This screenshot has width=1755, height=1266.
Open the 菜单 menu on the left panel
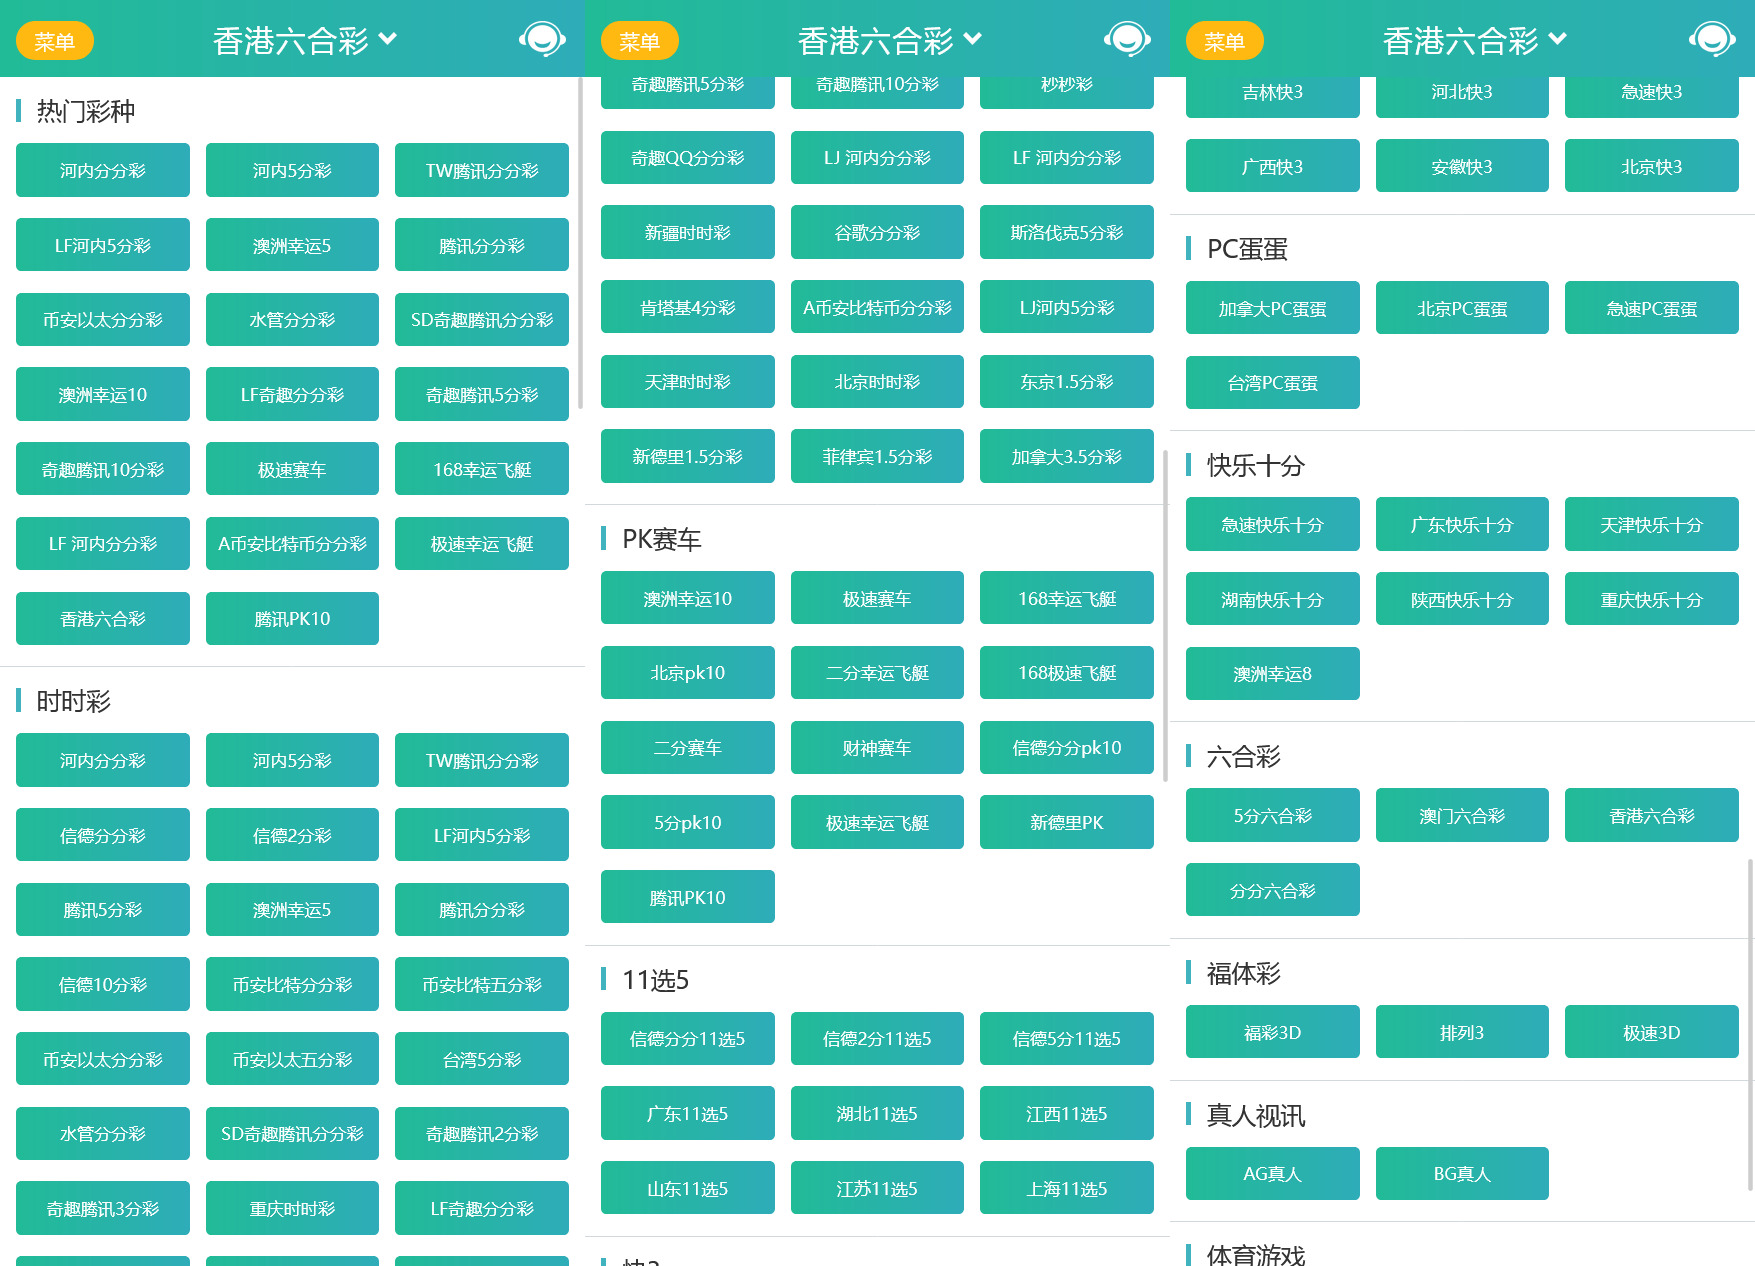(55, 41)
